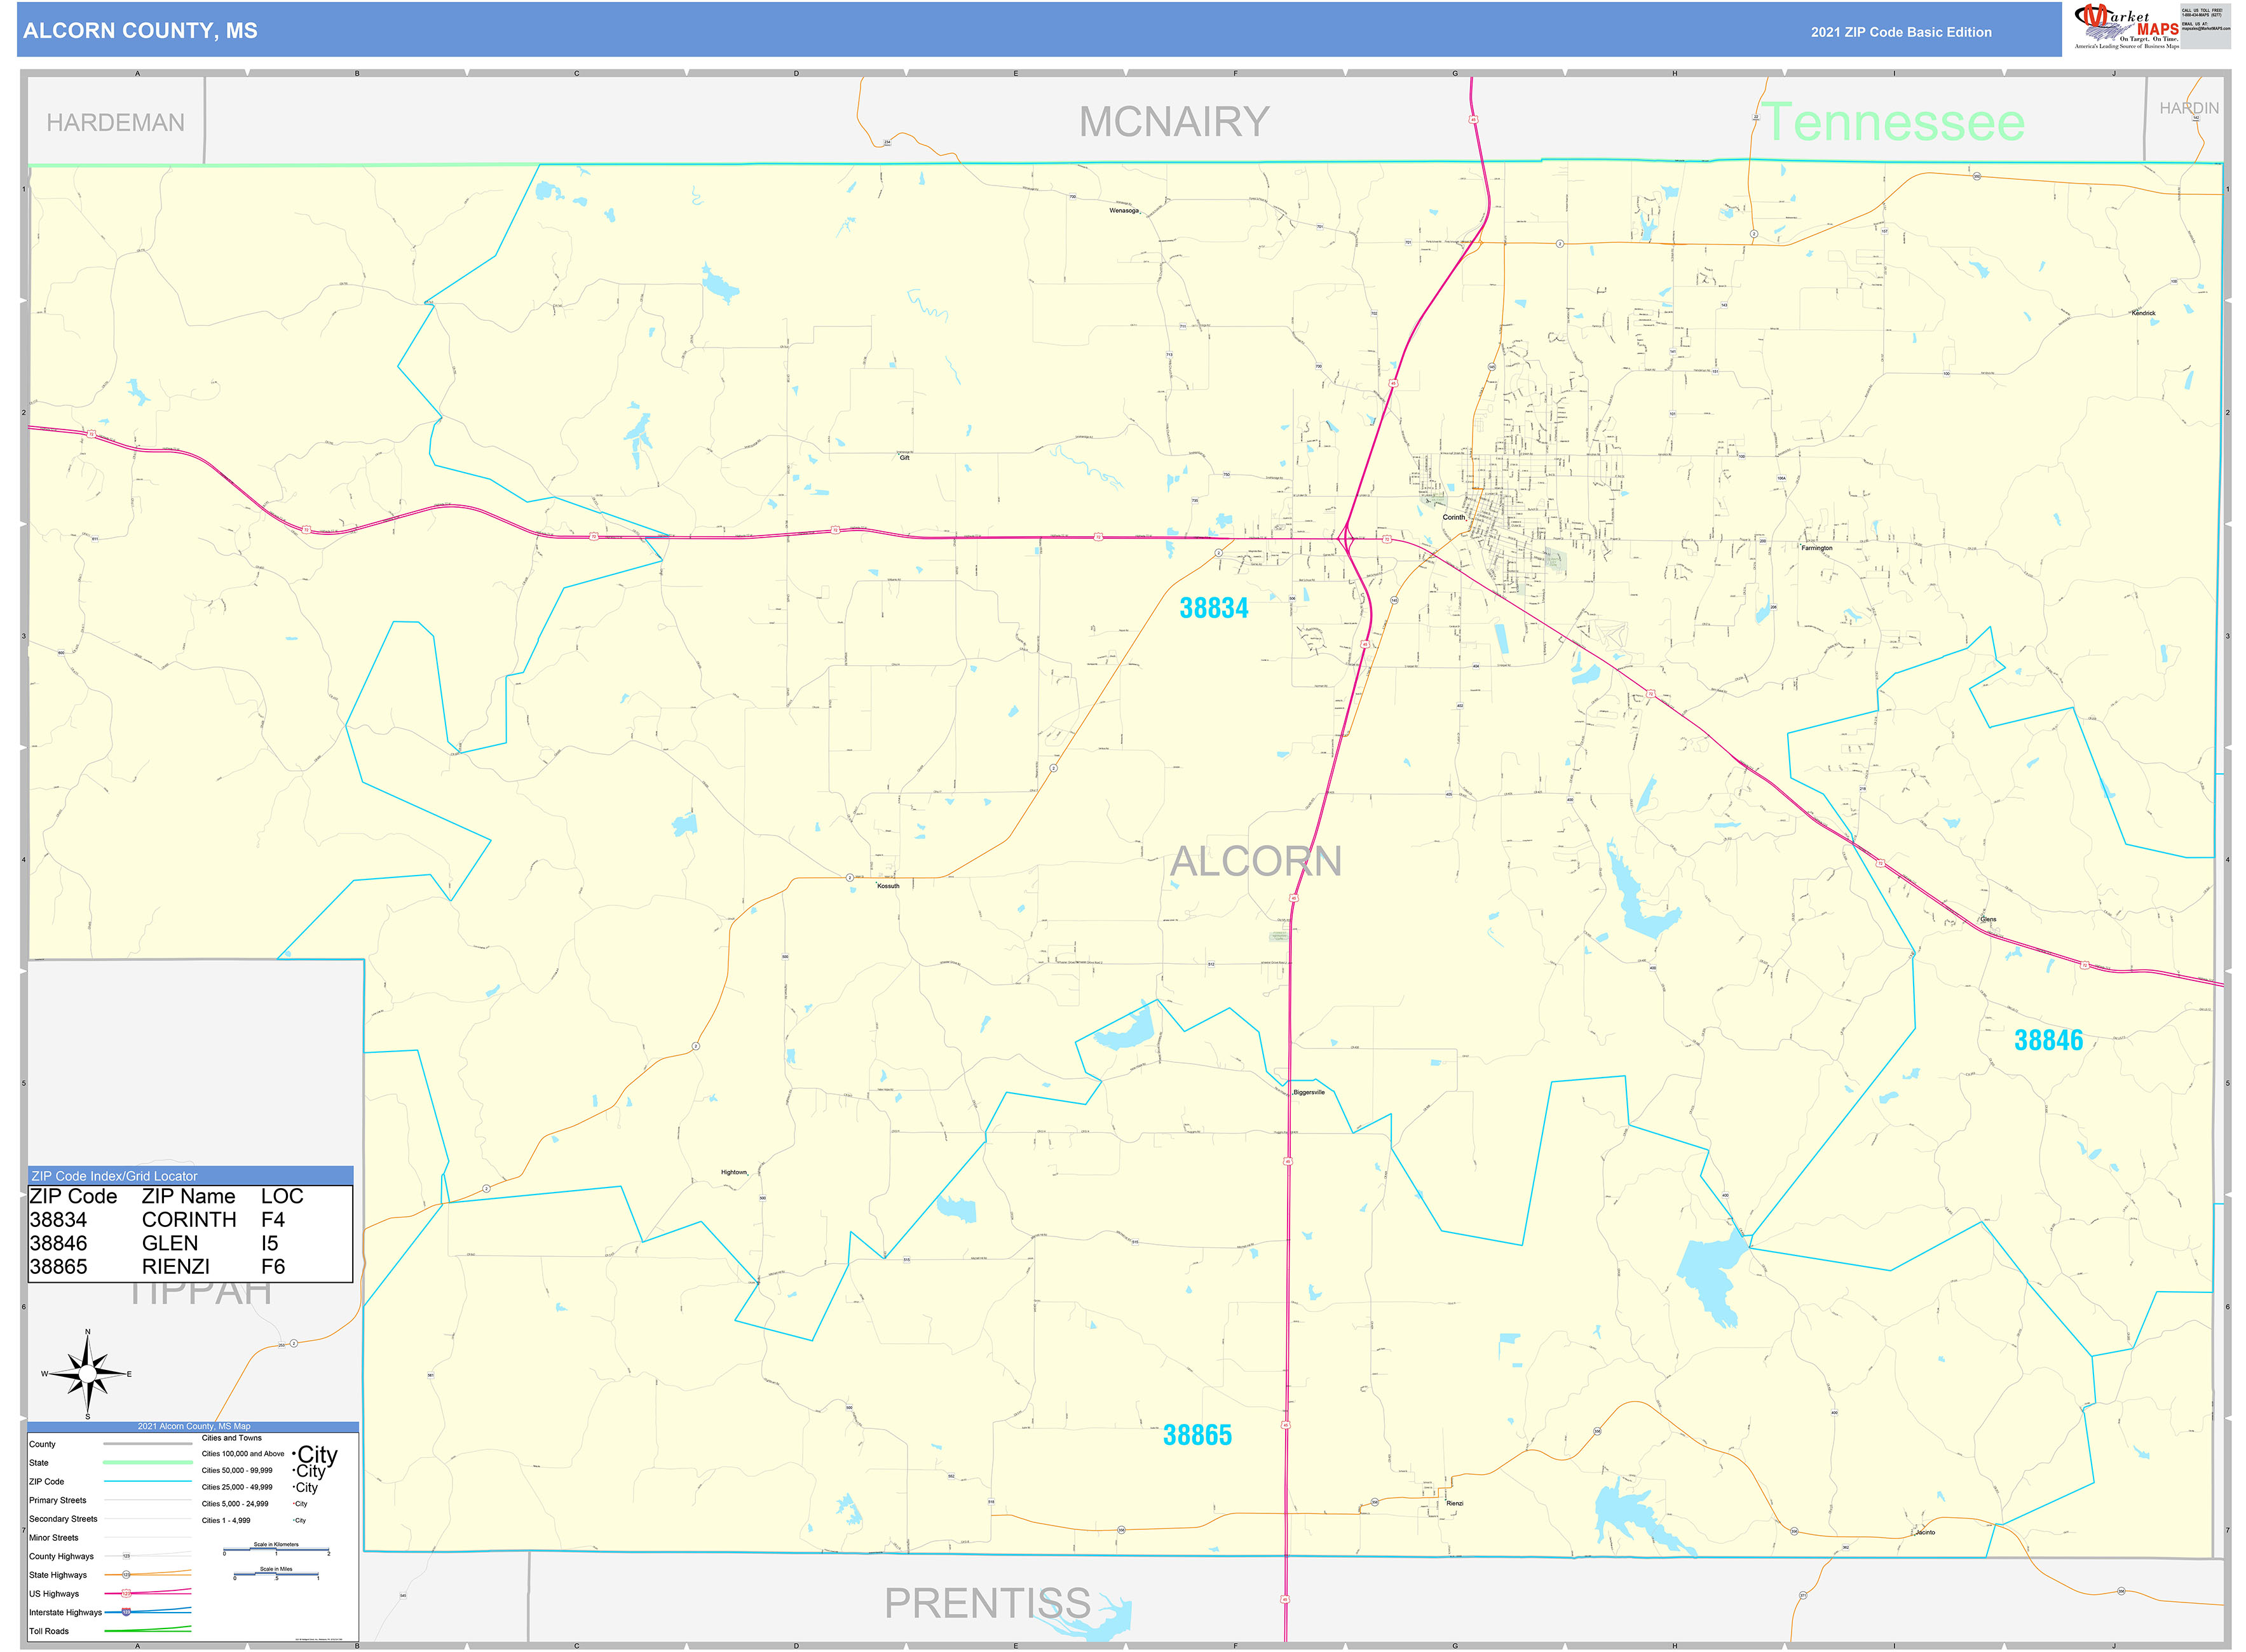
Task: Click the GLEN cell in ZIP index table
Action: (x=170, y=1243)
